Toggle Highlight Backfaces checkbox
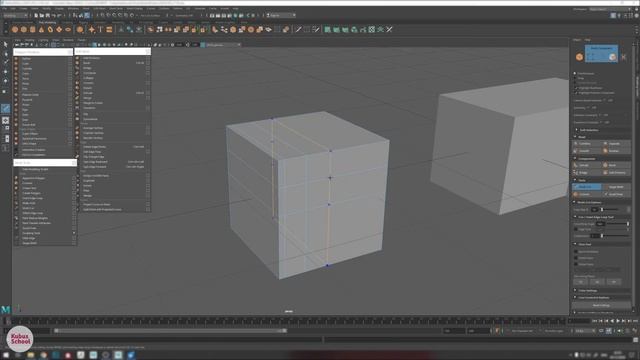This screenshot has width=640, height=360. pyautogui.click(x=576, y=88)
